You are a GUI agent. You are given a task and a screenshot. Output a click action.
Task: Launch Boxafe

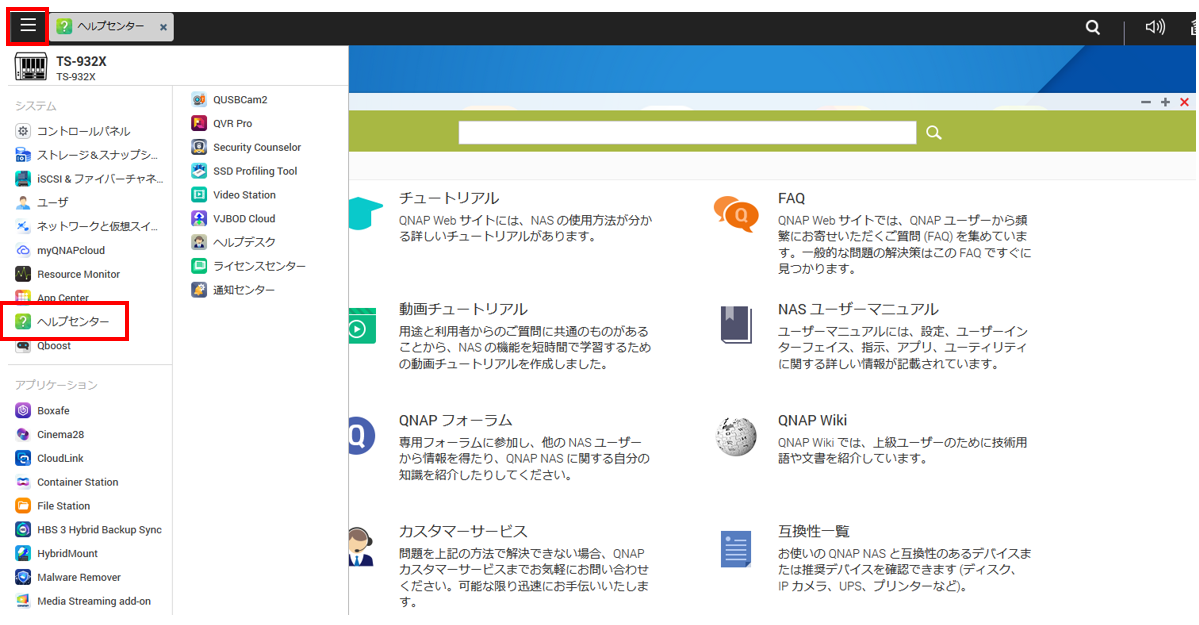pyautogui.click(x=42, y=411)
